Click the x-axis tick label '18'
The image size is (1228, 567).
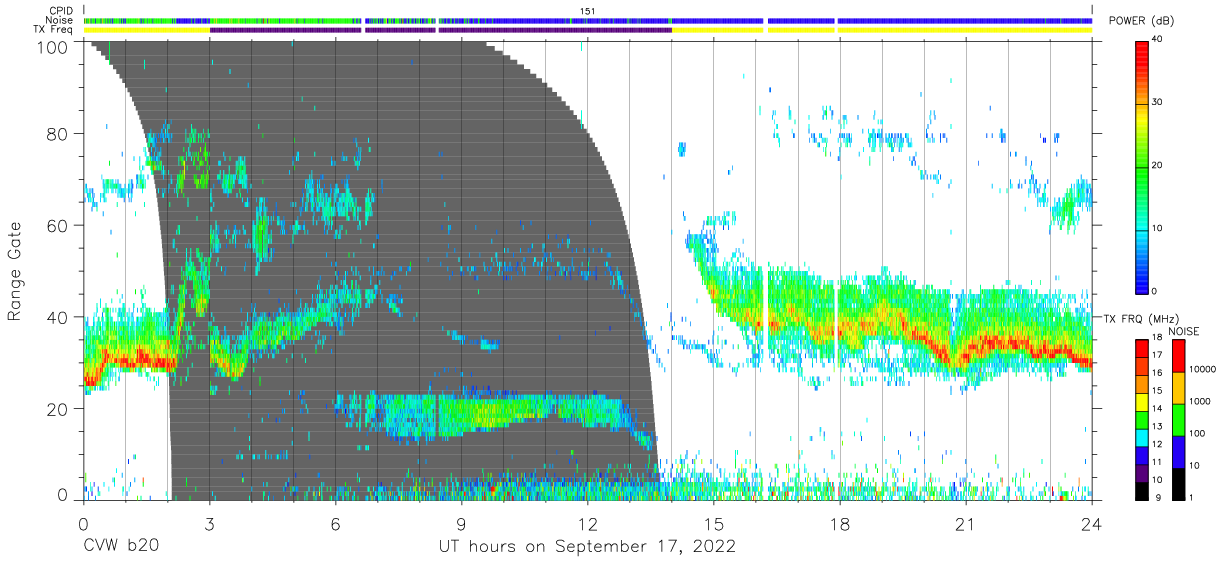coord(840,523)
